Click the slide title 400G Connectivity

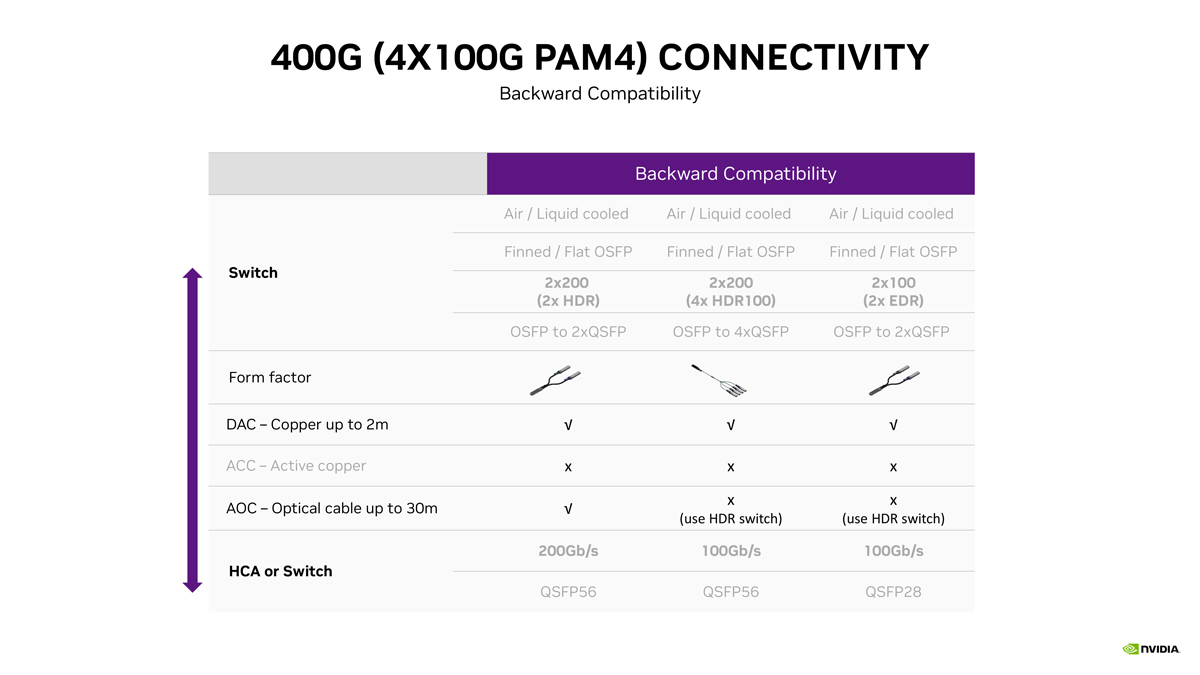(x=600, y=57)
